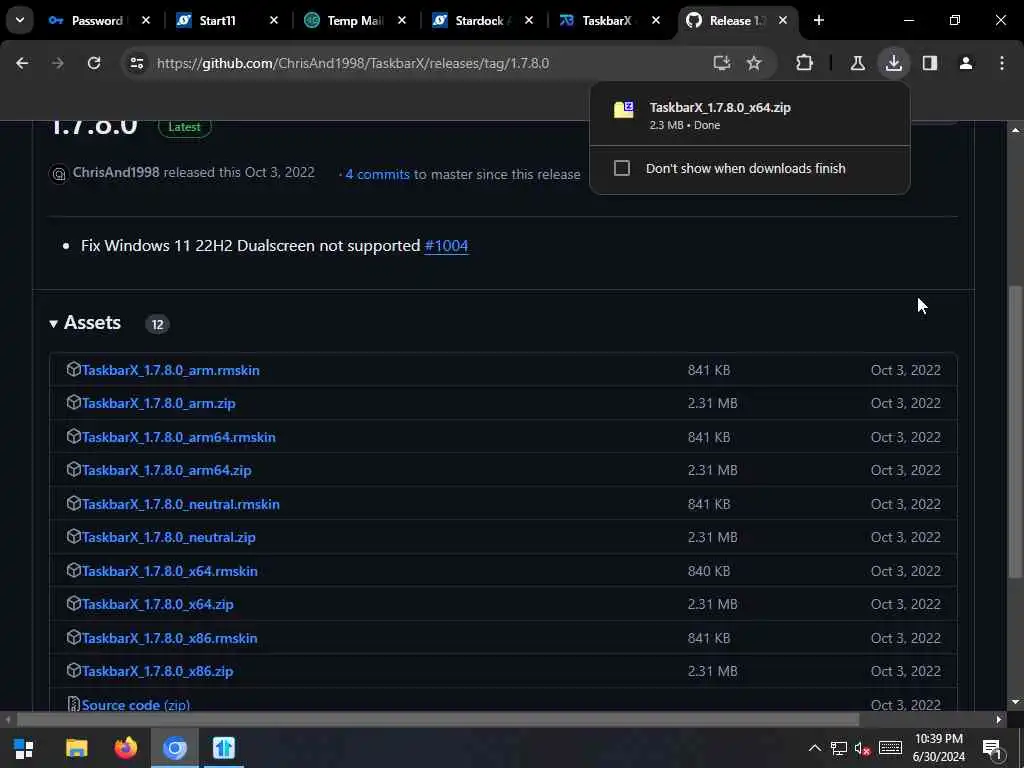Open the side panel icon

pyautogui.click(x=930, y=63)
